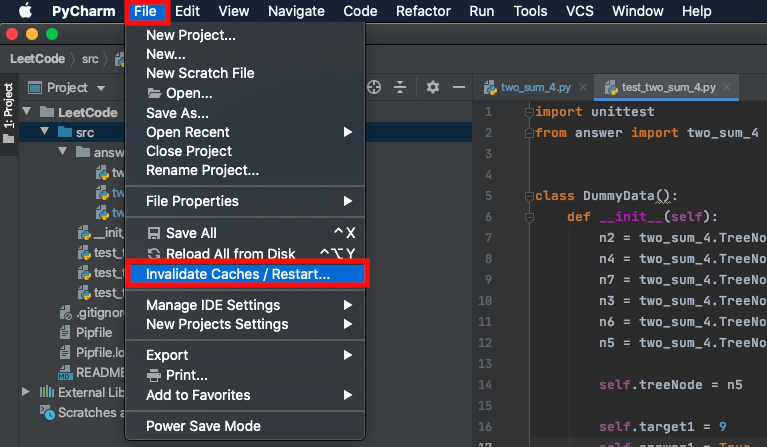767x447 pixels.
Task: Expand Manage IDE Settings submenu
Action: click(x=245, y=305)
